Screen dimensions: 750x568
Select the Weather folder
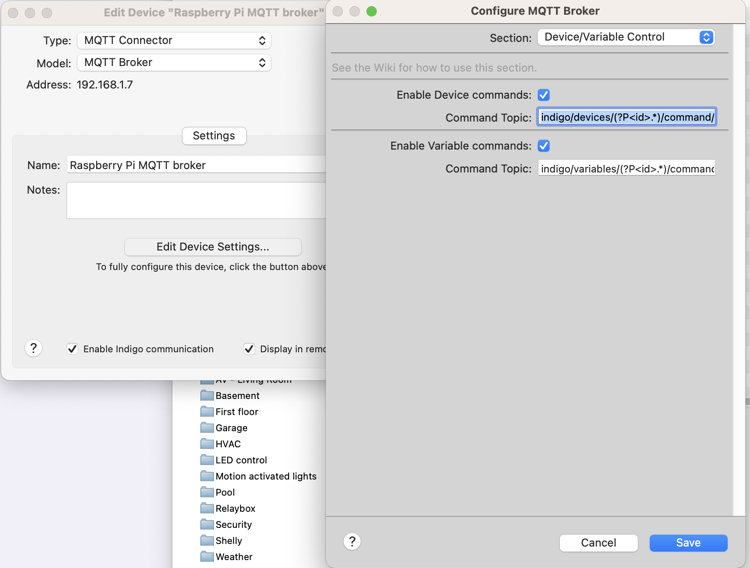coord(227,557)
